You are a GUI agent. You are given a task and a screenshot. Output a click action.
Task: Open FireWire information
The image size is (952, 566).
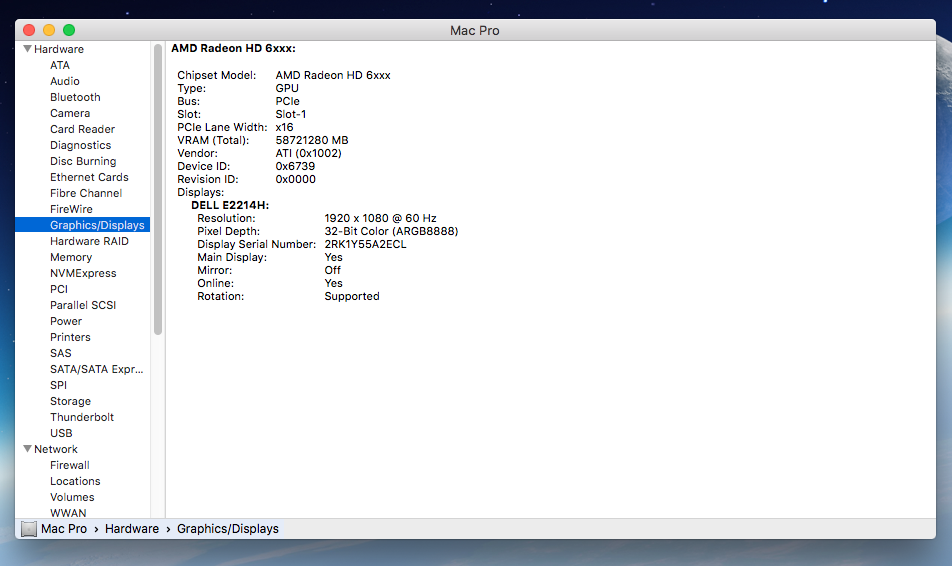[72, 209]
